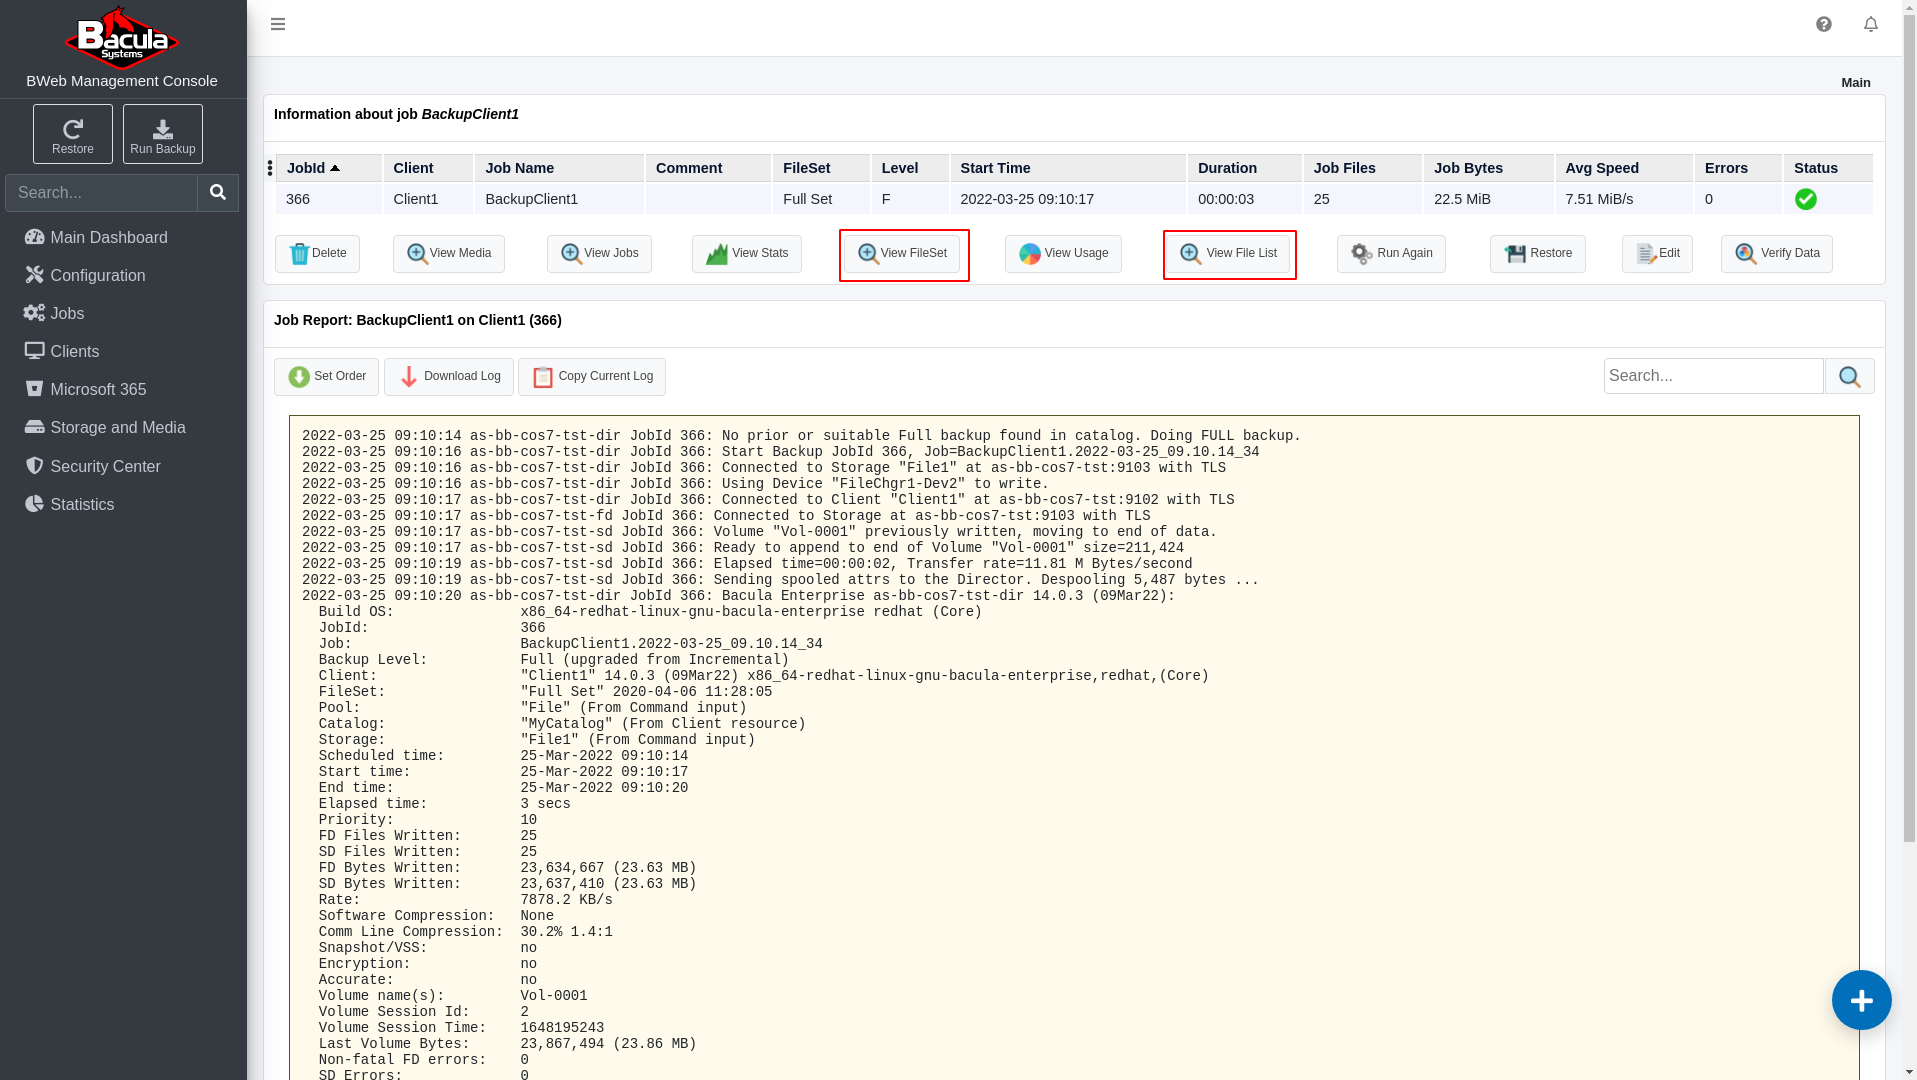Sort by the Avg Speed column header

coord(1624,168)
